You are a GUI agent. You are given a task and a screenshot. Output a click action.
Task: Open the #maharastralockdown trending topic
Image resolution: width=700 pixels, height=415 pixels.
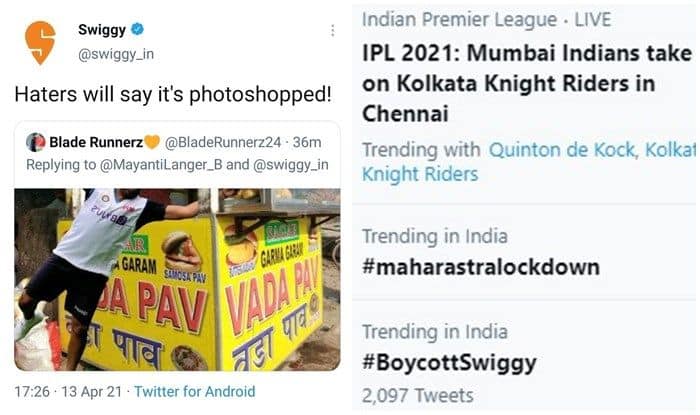pyautogui.click(x=481, y=267)
